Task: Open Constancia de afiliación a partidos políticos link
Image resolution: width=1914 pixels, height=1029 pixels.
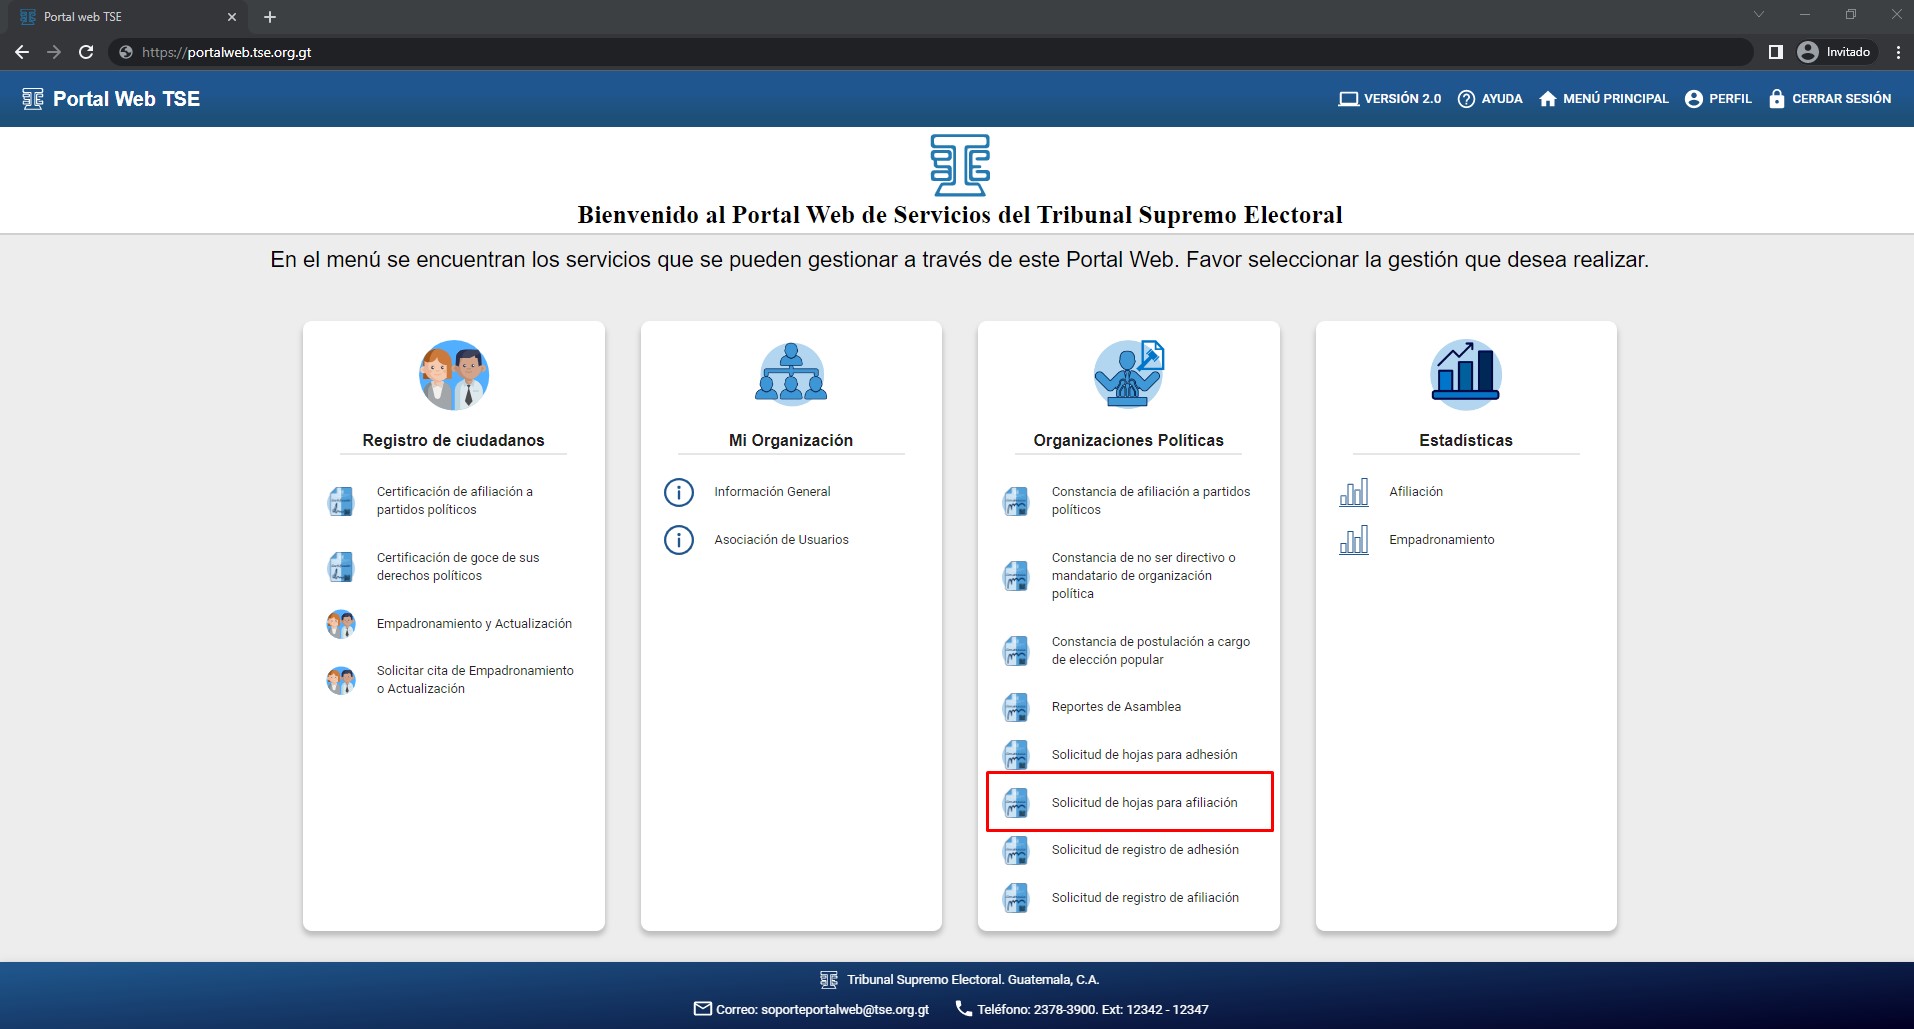Action: pyautogui.click(x=1151, y=501)
